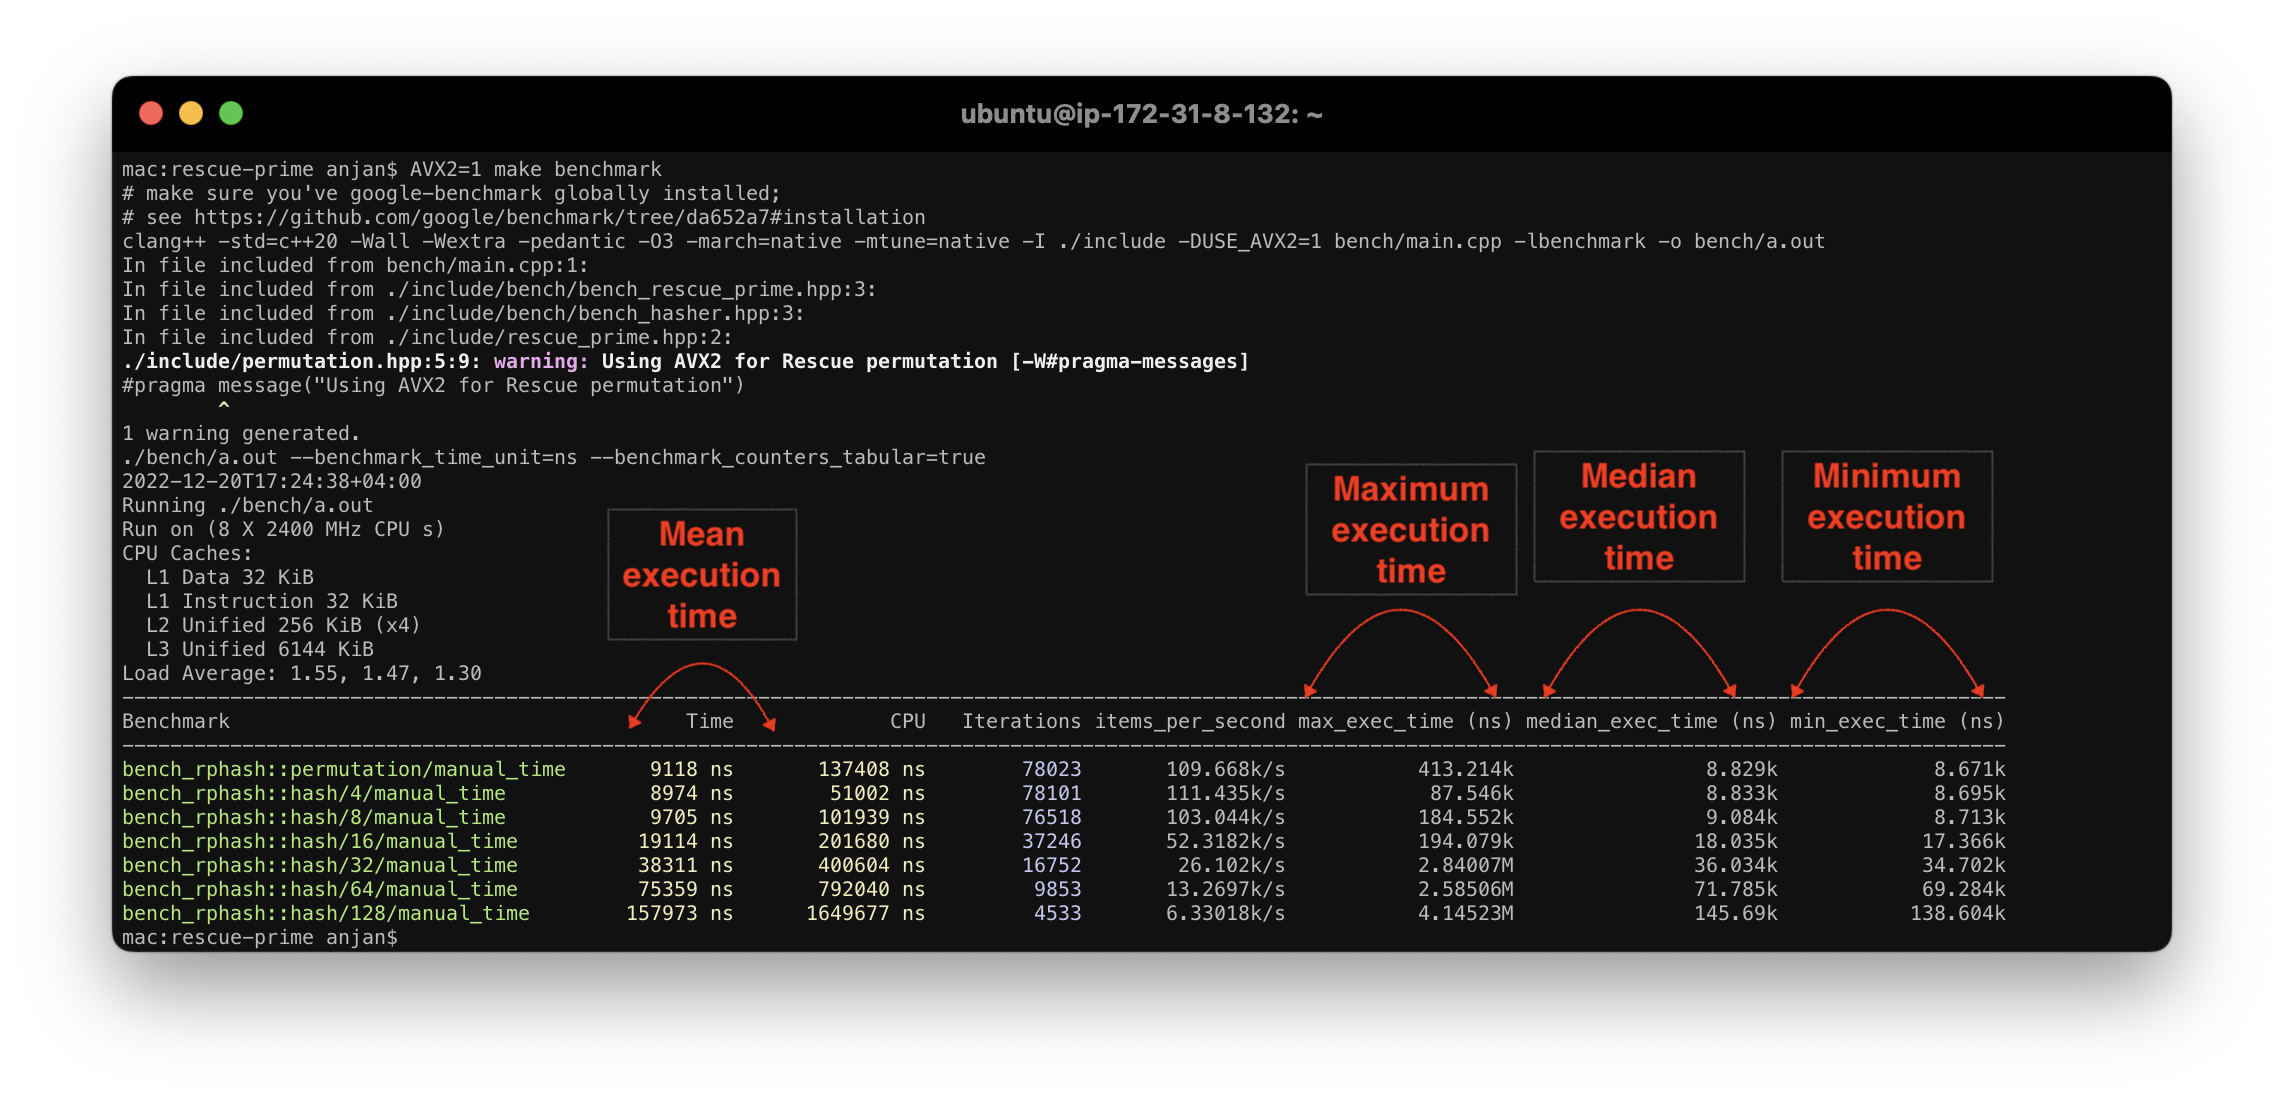Click the green zoom window button
2284x1100 pixels.
(231, 113)
